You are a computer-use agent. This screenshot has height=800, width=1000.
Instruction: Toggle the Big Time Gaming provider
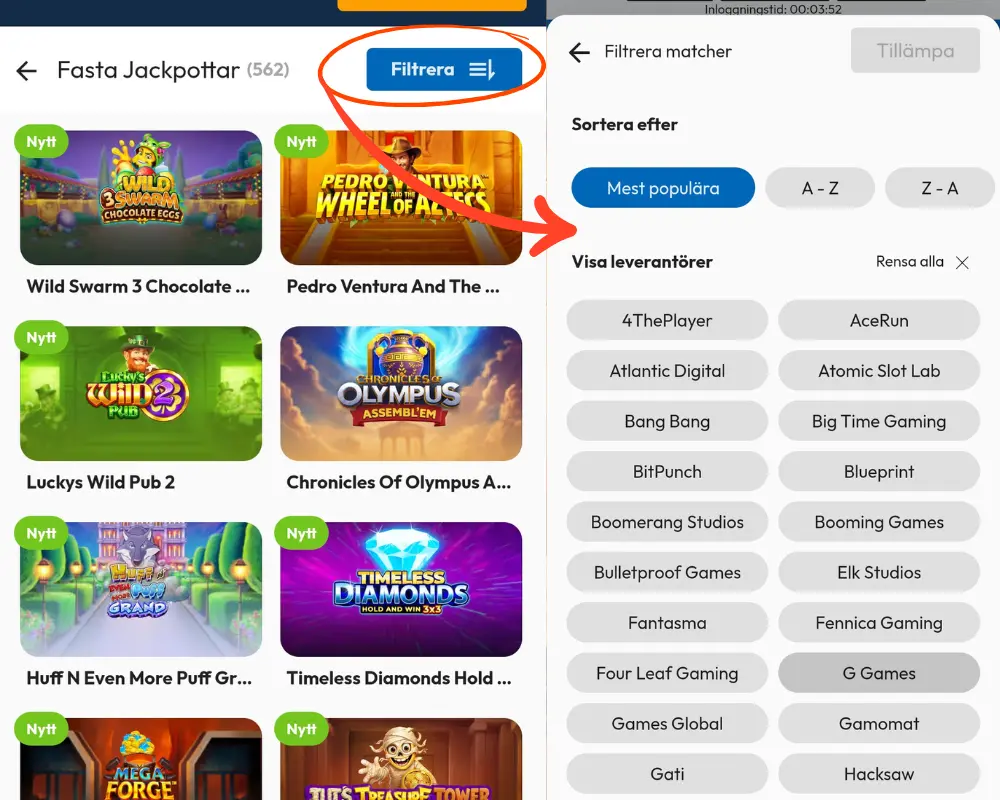879,421
